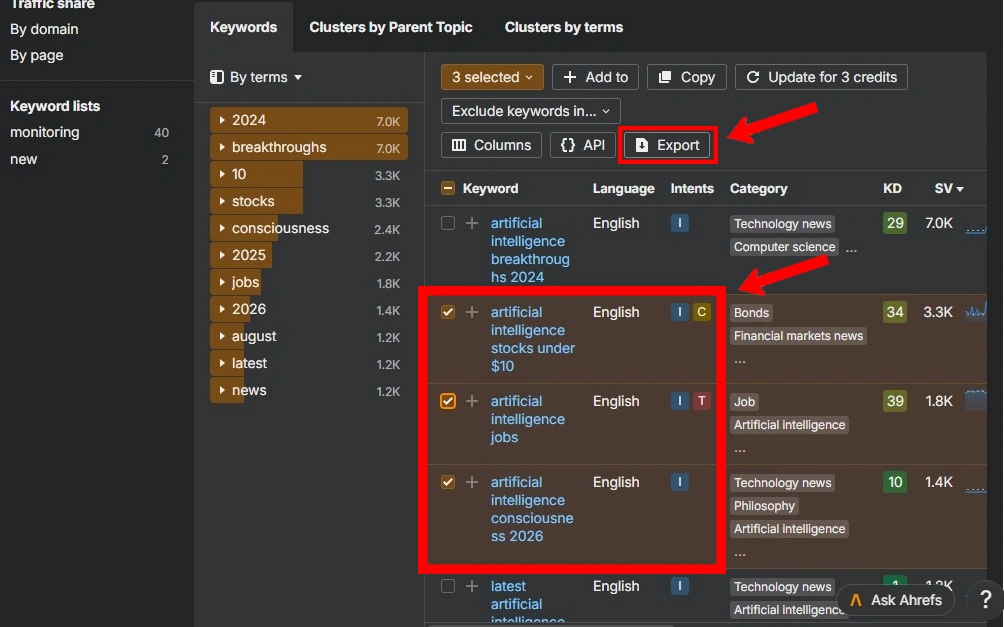The width and height of the screenshot is (1004, 627).
Task: Switch to Clusters by terms tab
Action: (x=563, y=27)
